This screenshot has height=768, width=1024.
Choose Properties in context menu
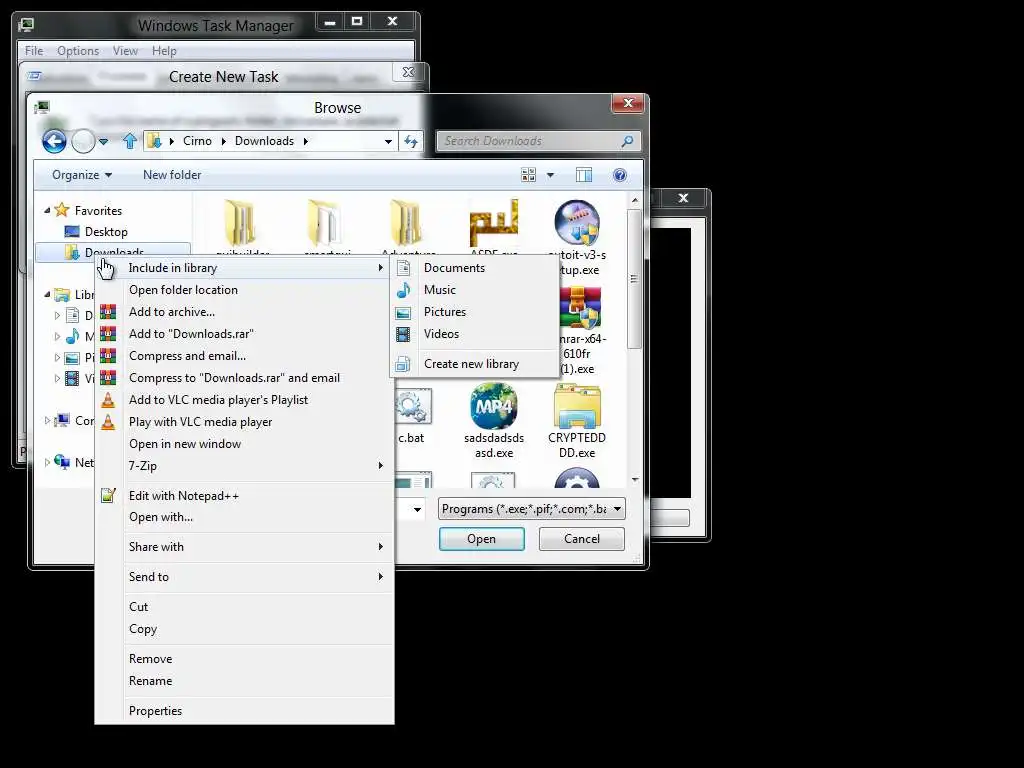244,711
